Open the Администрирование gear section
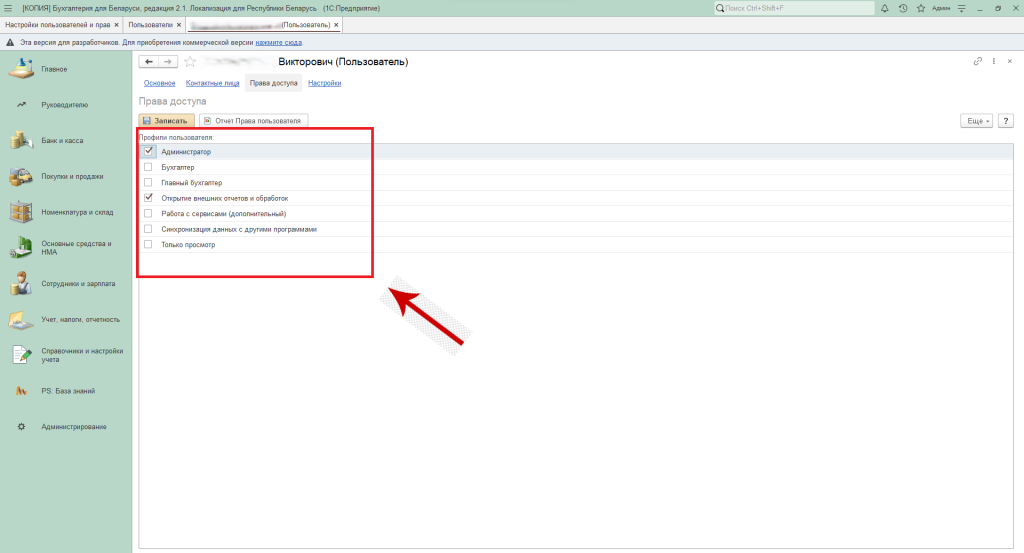The height and width of the screenshot is (553, 1024). coord(73,427)
